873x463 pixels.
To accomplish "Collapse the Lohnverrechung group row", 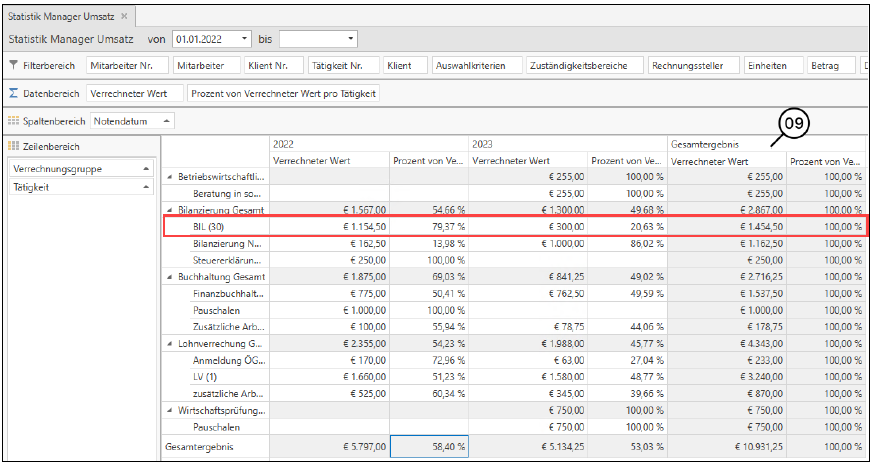I will 168,344.
